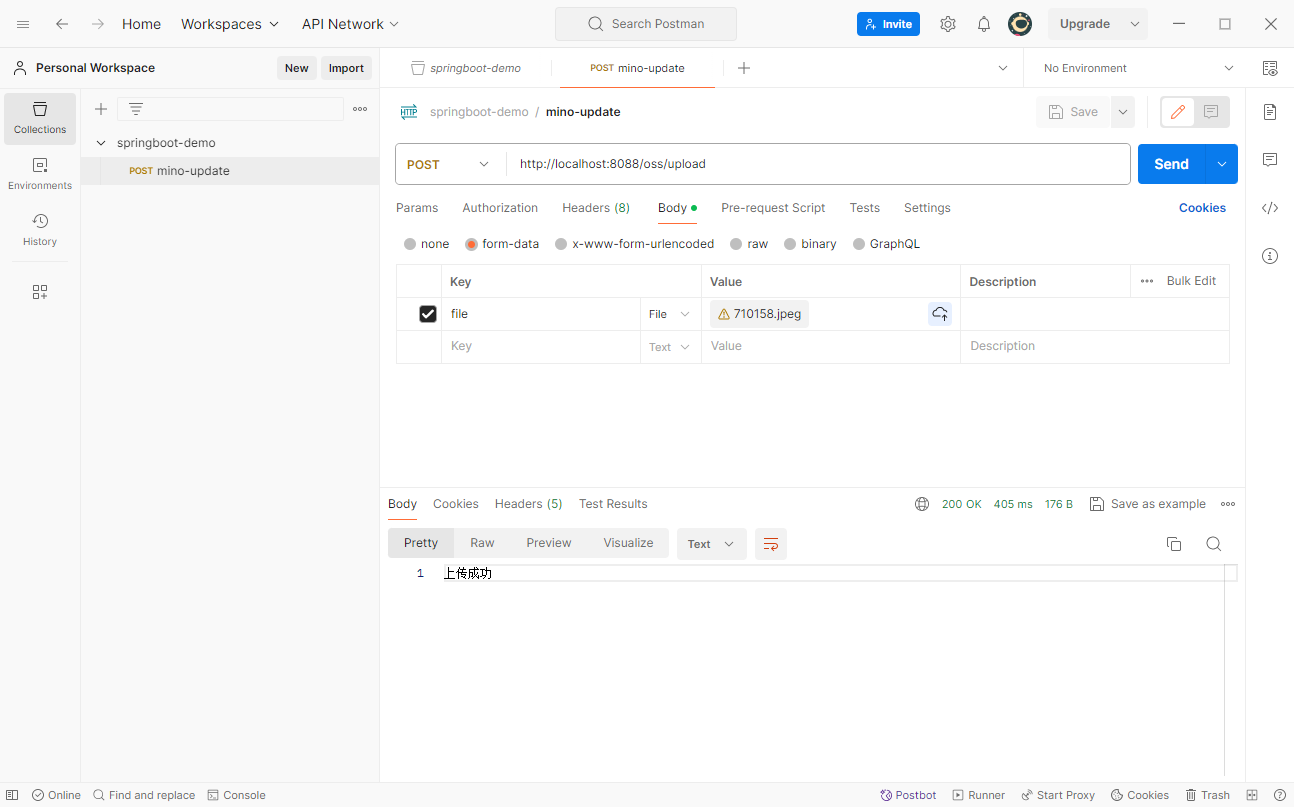Toggle line wrap icon in response
1294x807 pixels.
pyautogui.click(x=771, y=544)
